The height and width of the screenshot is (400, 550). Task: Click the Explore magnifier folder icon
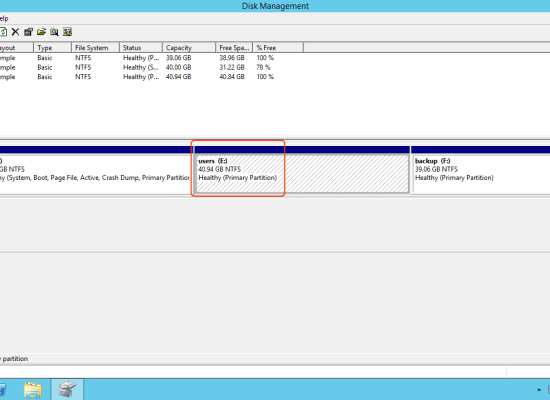[x=54, y=32]
